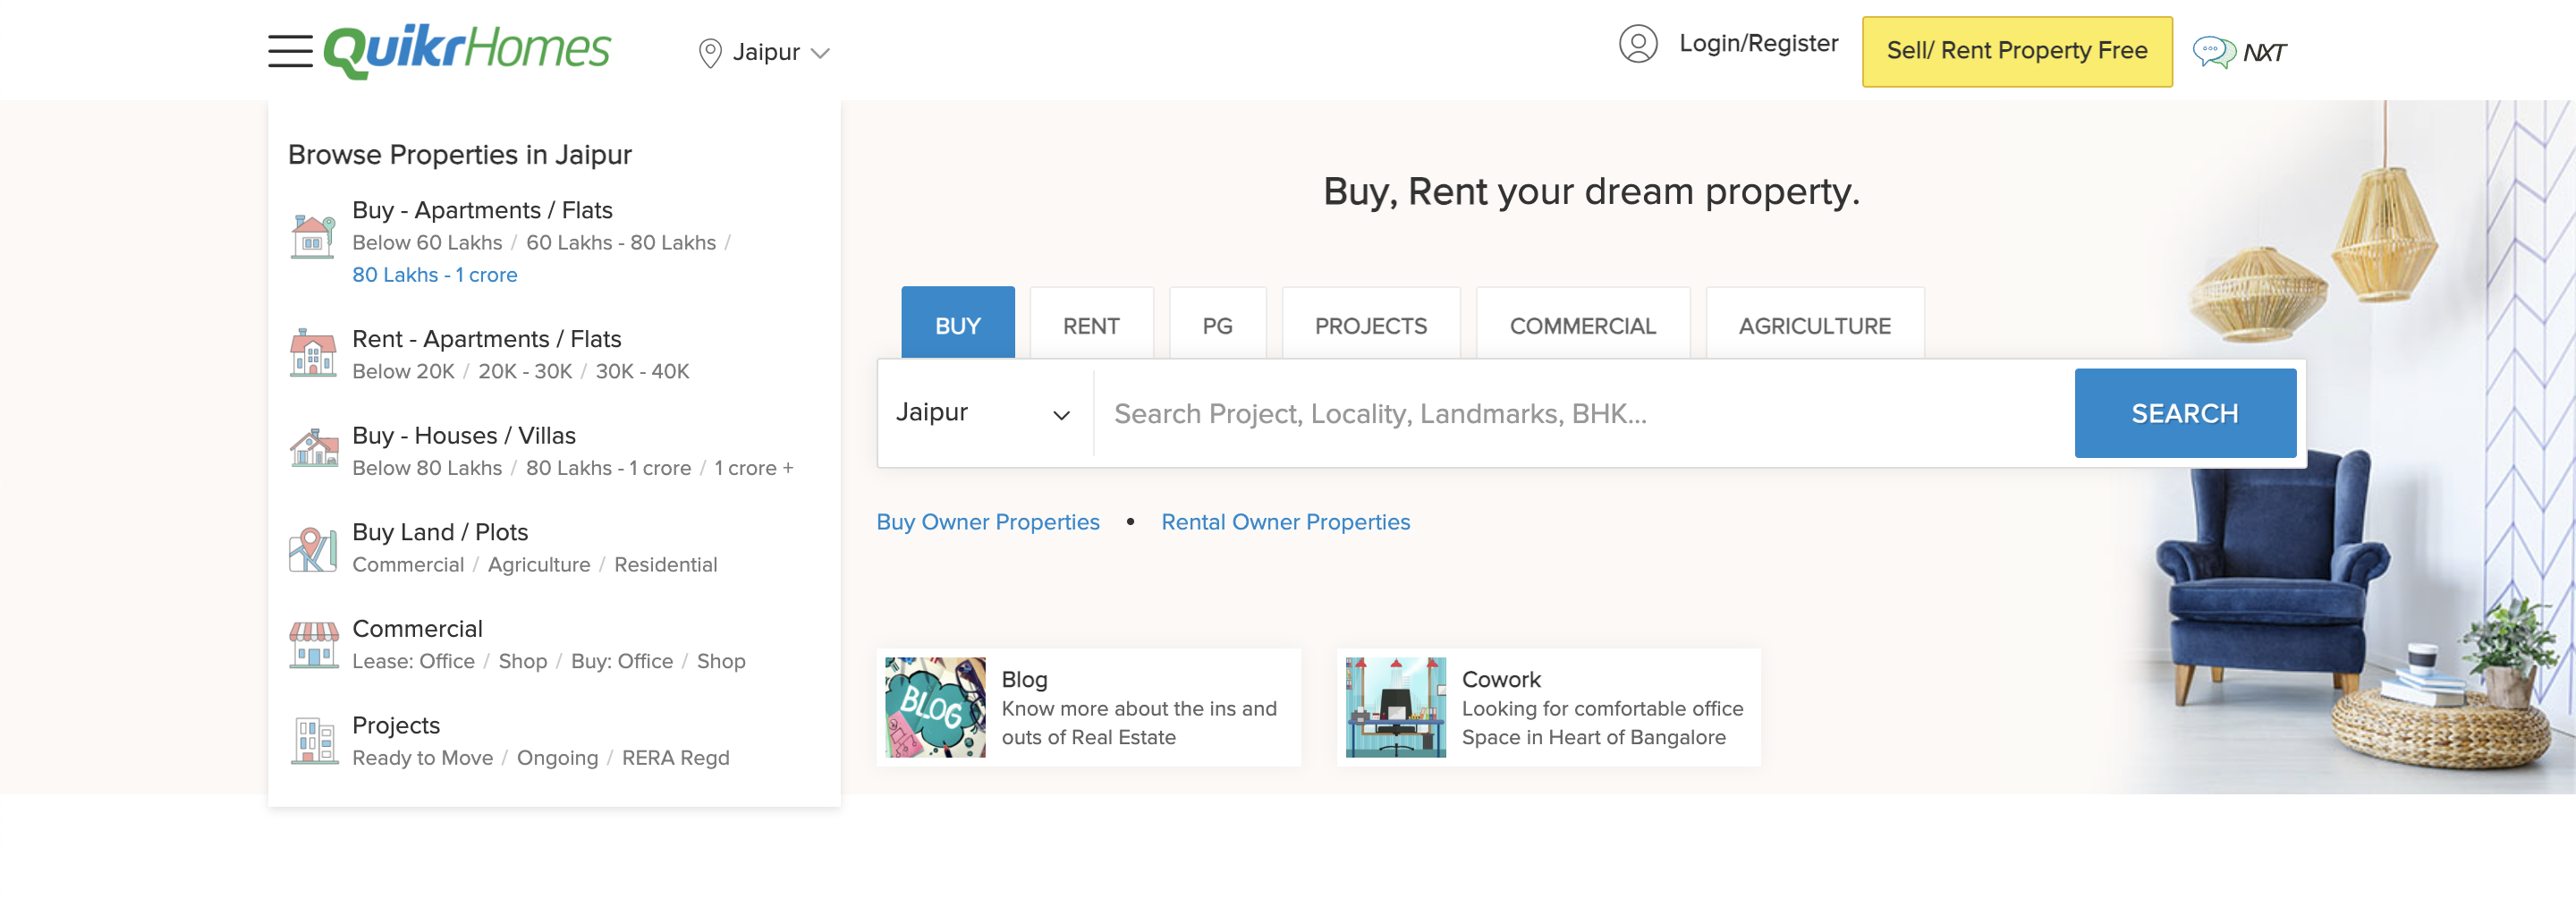Screen dimensions: 2576x907
Task: Switch to the RENT tab
Action: point(1091,324)
